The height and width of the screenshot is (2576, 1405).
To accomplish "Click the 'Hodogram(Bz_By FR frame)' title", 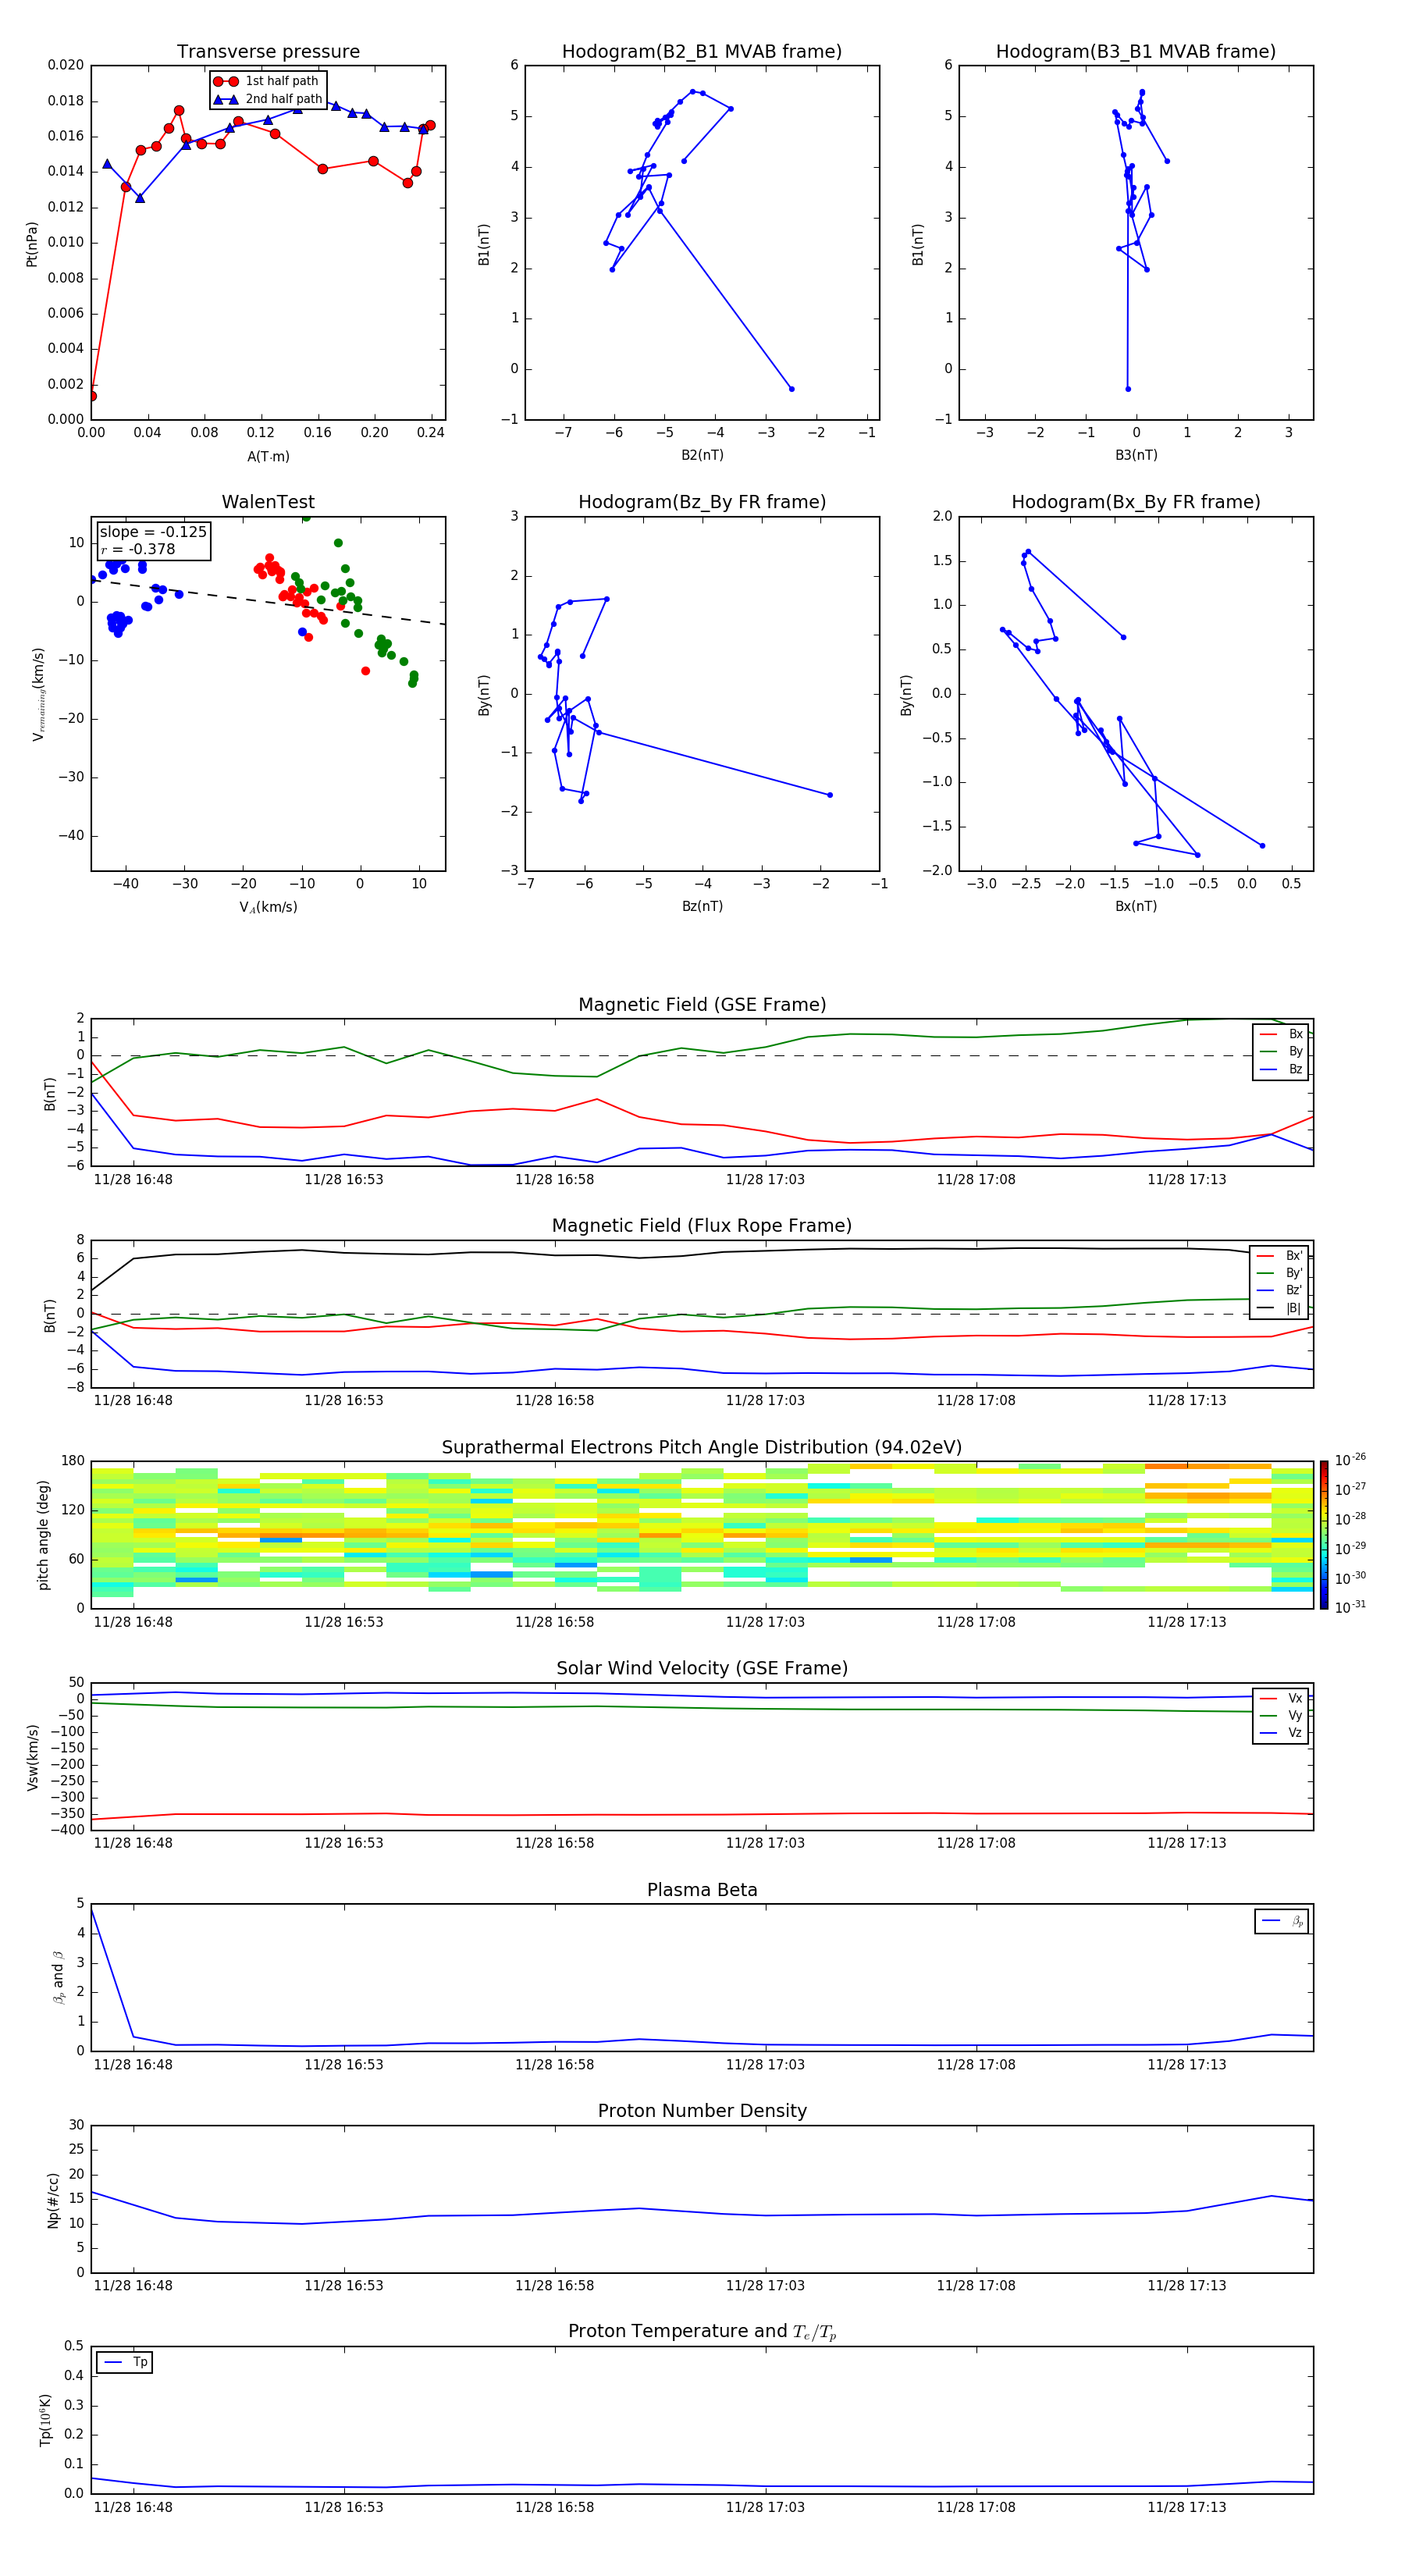I will [x=702, y=502].
